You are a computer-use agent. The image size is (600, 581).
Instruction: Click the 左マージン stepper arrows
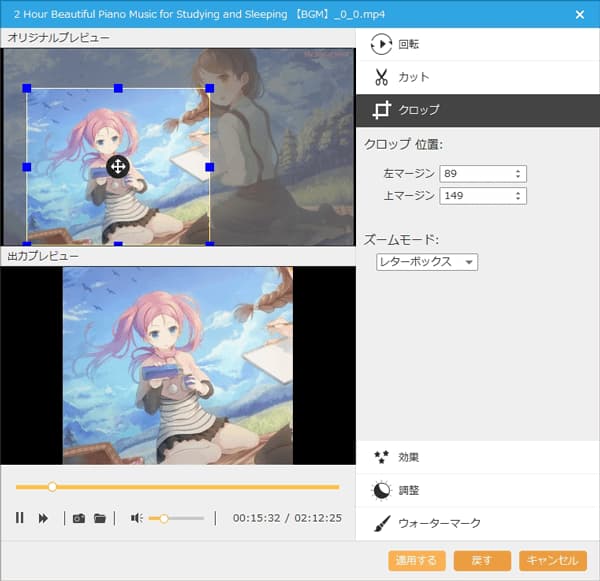click(518, 174)
